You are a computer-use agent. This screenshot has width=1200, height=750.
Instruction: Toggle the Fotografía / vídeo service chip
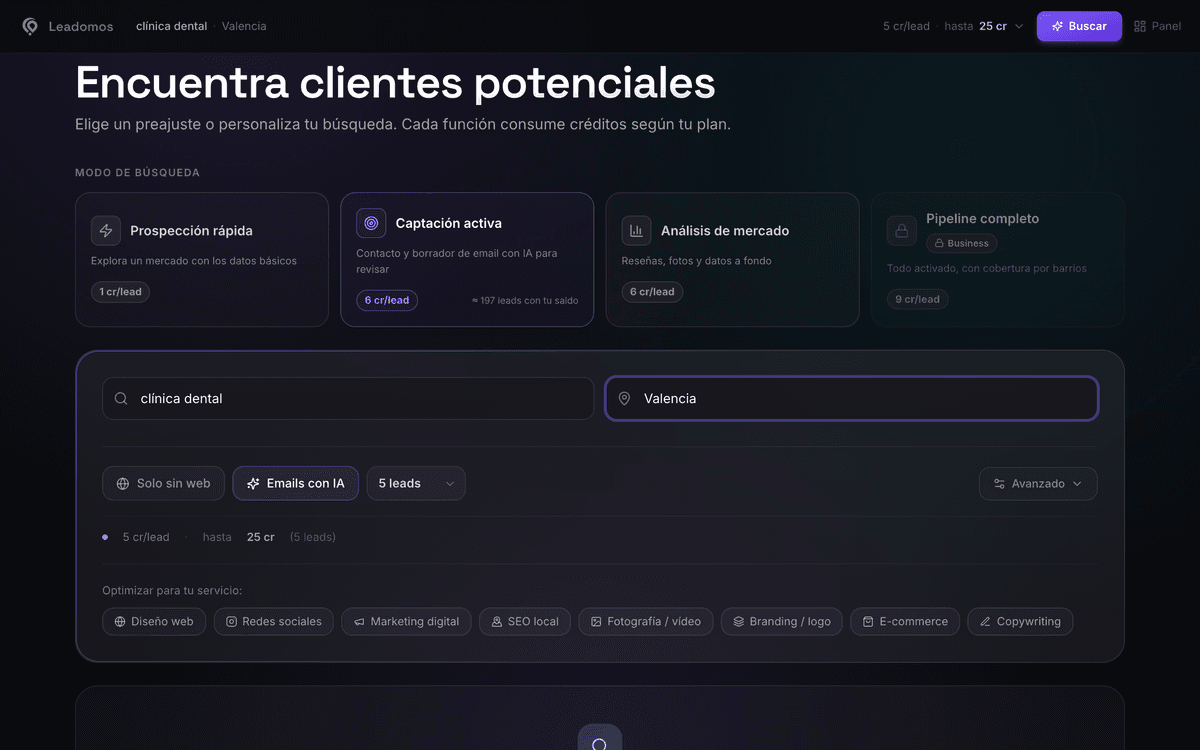coord(645,621)
